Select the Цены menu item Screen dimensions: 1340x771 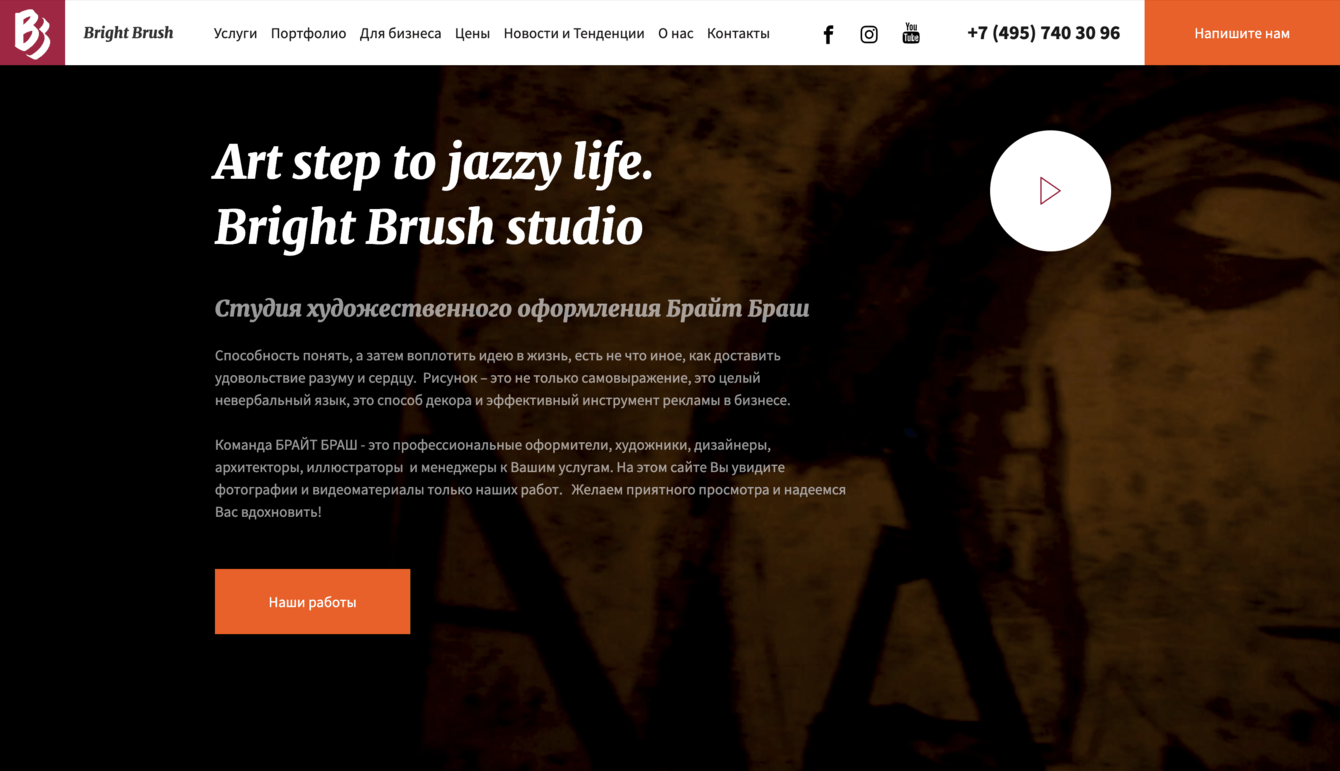[472, 33]
